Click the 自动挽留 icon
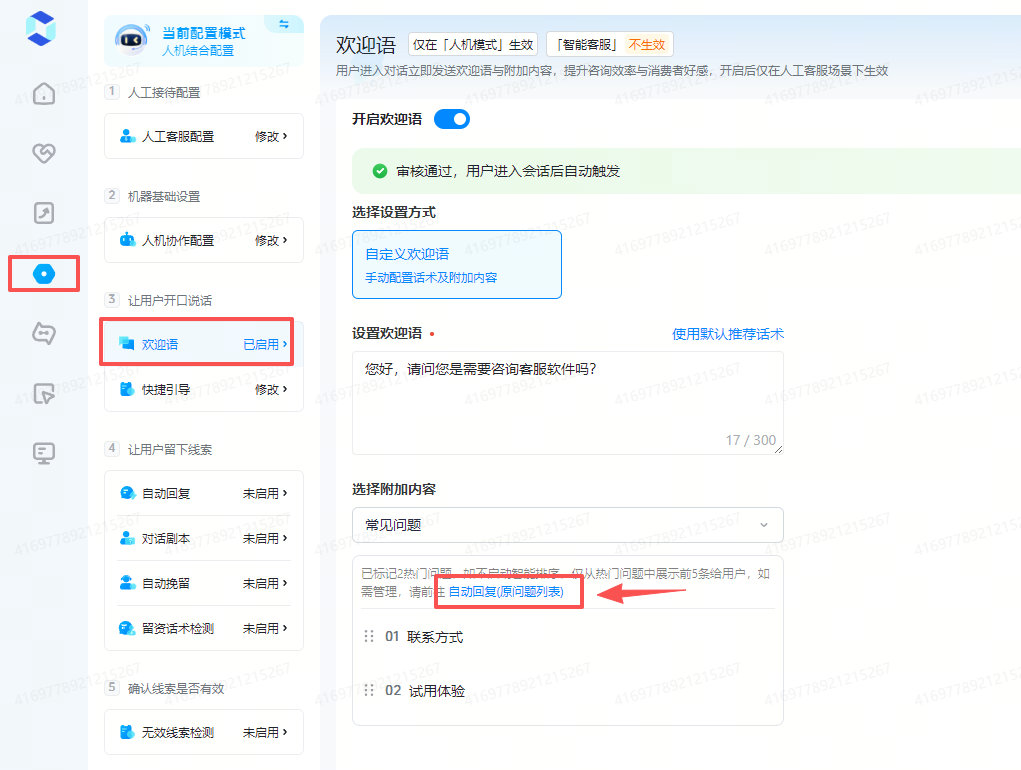This screenshot has height=770, width=1021. tap(128, 583)
